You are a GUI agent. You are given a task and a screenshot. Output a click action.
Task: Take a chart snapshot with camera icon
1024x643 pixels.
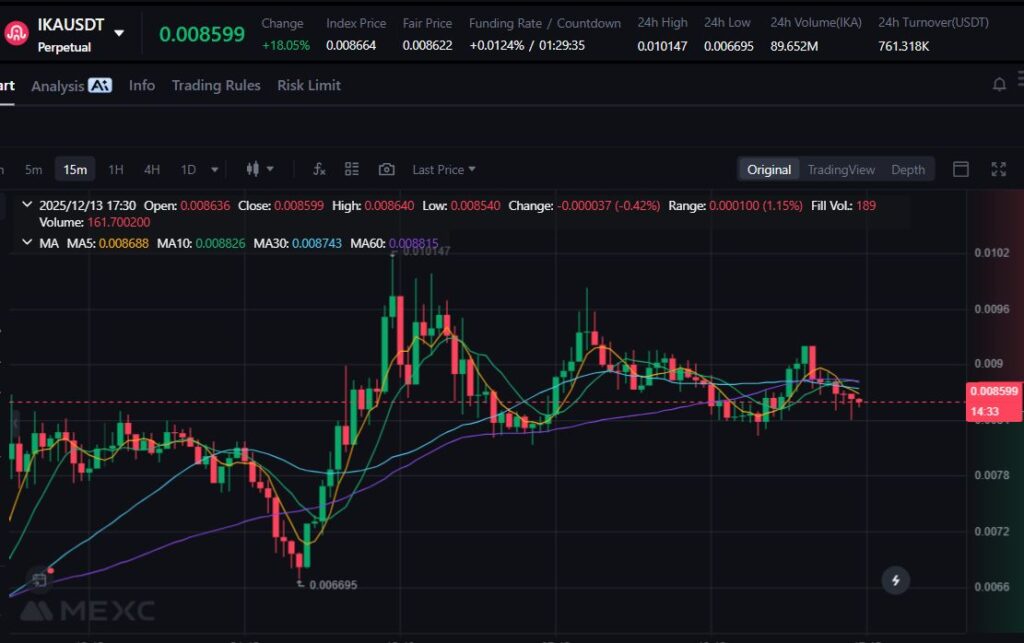(x=387, y=169)
